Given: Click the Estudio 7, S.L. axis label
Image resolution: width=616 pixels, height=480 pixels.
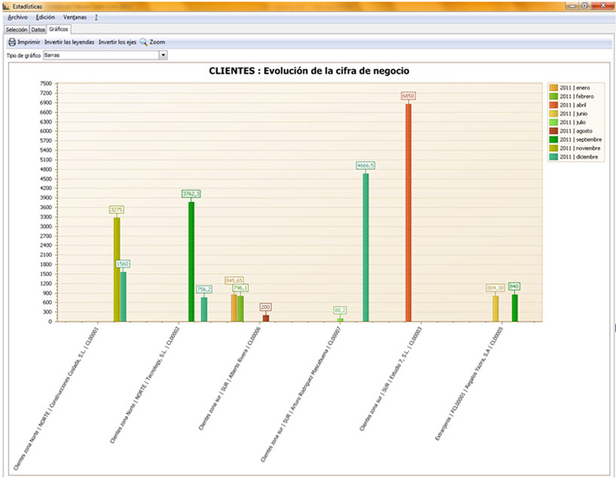Looking at the screenshot, I should [390, 379].
